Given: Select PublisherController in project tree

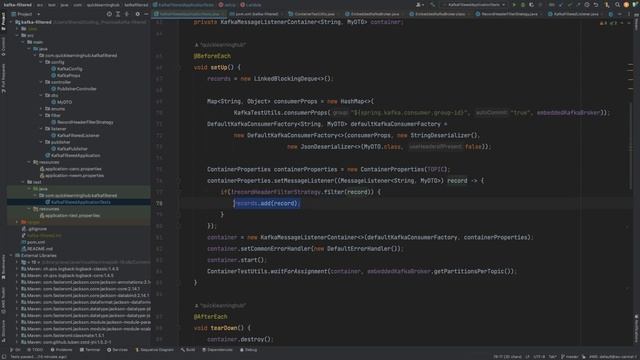Looking at the screenshot, I should (x=77, y=89).
